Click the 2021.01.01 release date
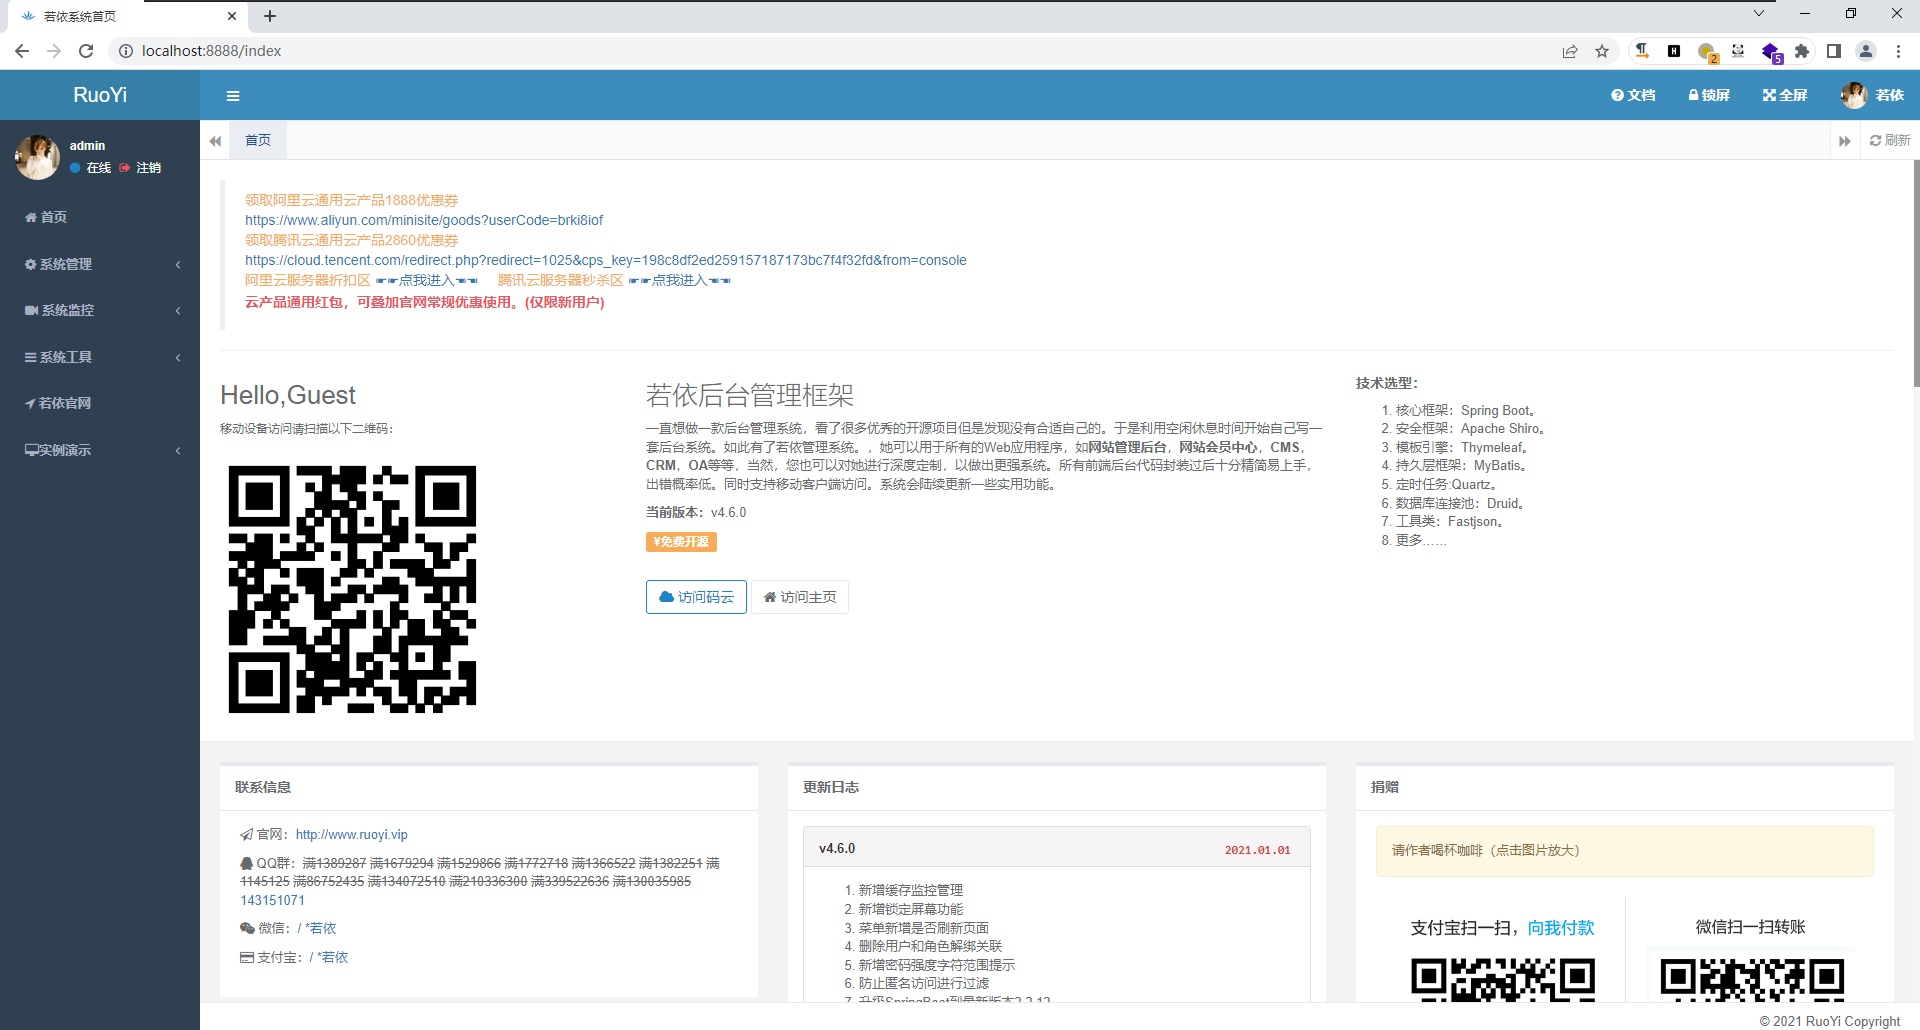 tap(1258, 850)
